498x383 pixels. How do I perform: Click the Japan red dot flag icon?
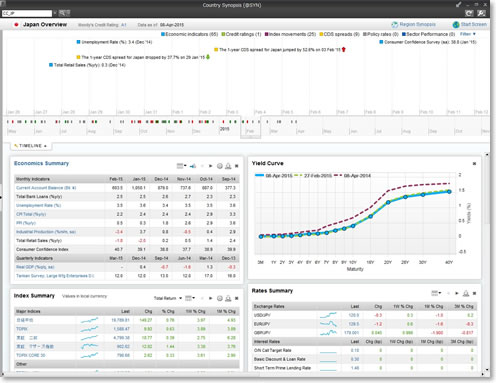coord(16,25)
